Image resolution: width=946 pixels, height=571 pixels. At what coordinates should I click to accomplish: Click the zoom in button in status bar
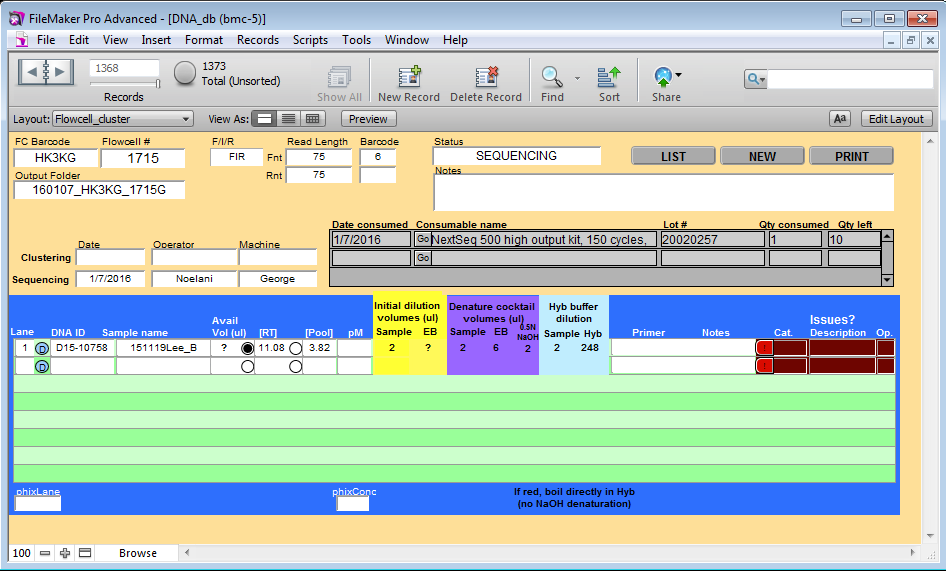coord(65,553)
